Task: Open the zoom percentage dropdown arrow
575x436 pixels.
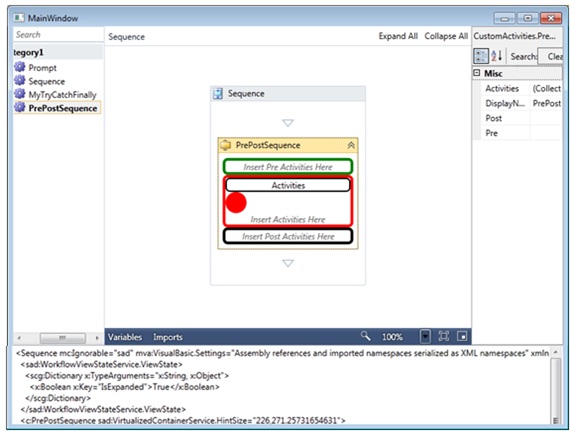Action: (425, 336)
